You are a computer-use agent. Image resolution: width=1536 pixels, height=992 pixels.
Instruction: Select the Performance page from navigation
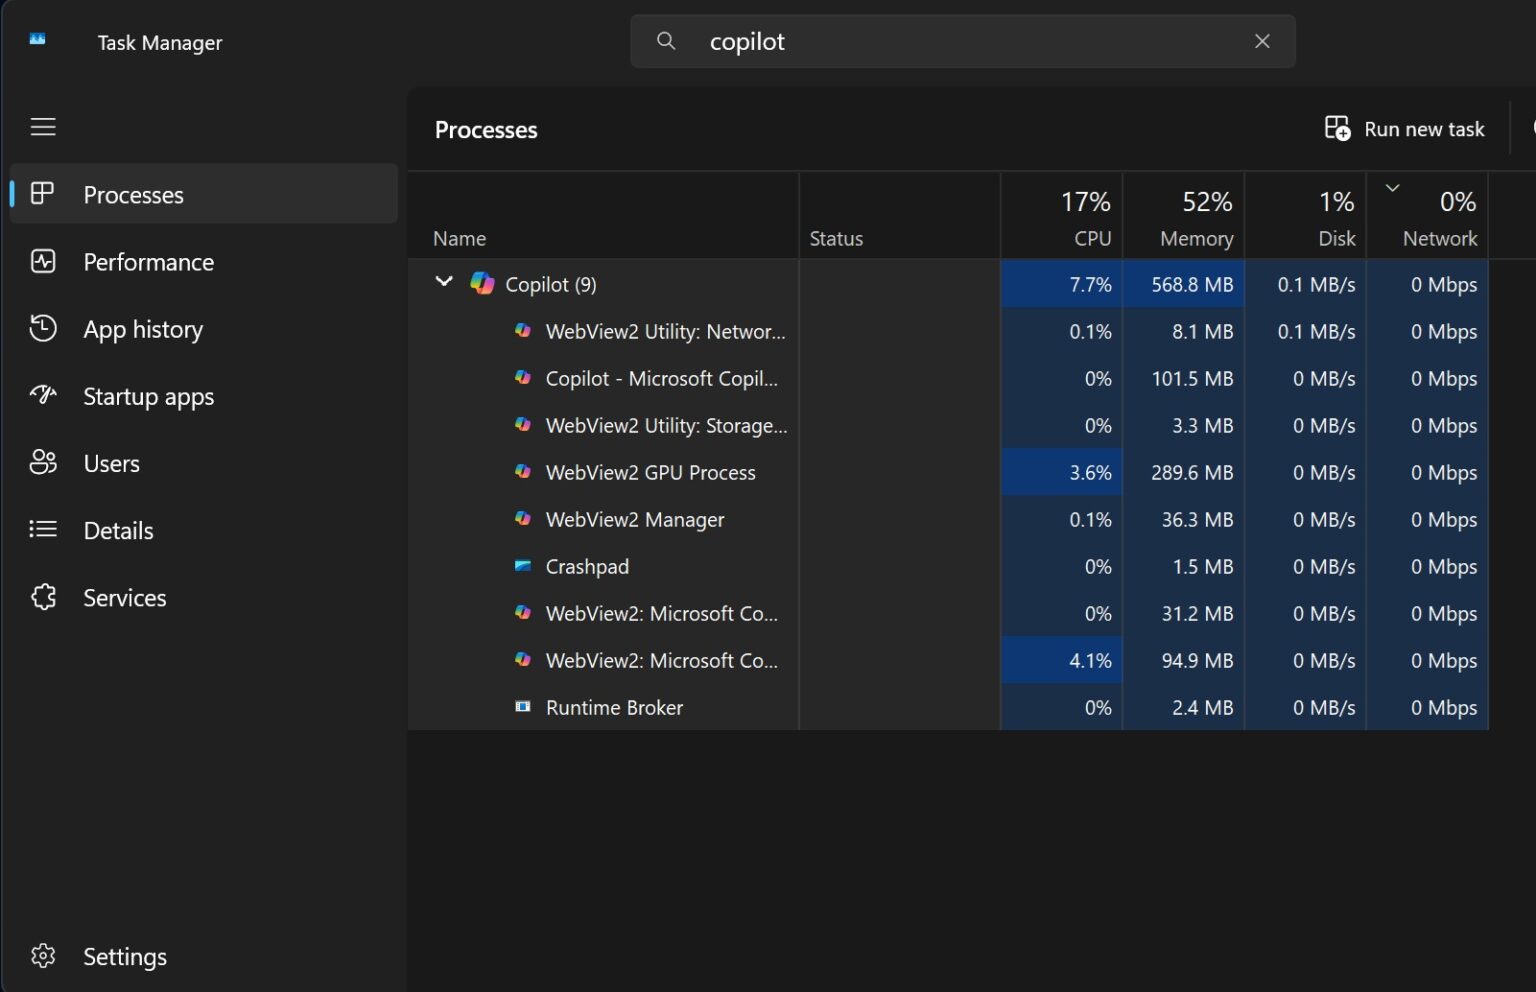(x=148, y=261)
